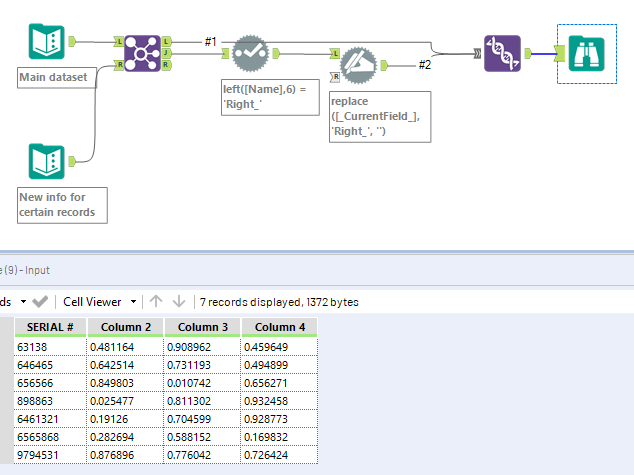The image size is (634, 475).
Task: Select the New info input tool
Action: (46, 160)
